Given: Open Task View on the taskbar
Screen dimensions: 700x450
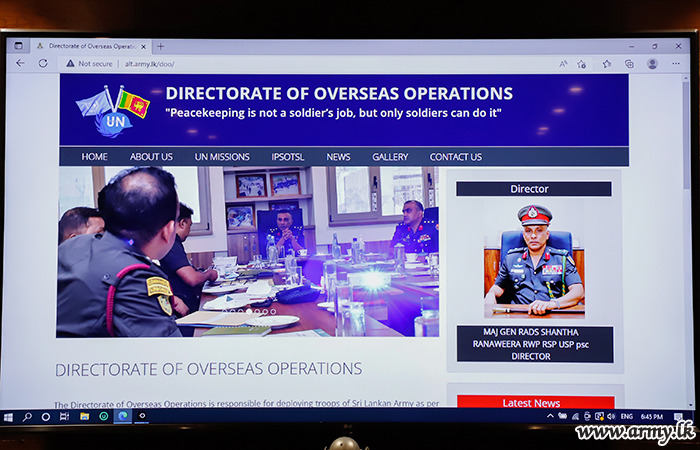Looking at the screenshot, I should [65, 417].
